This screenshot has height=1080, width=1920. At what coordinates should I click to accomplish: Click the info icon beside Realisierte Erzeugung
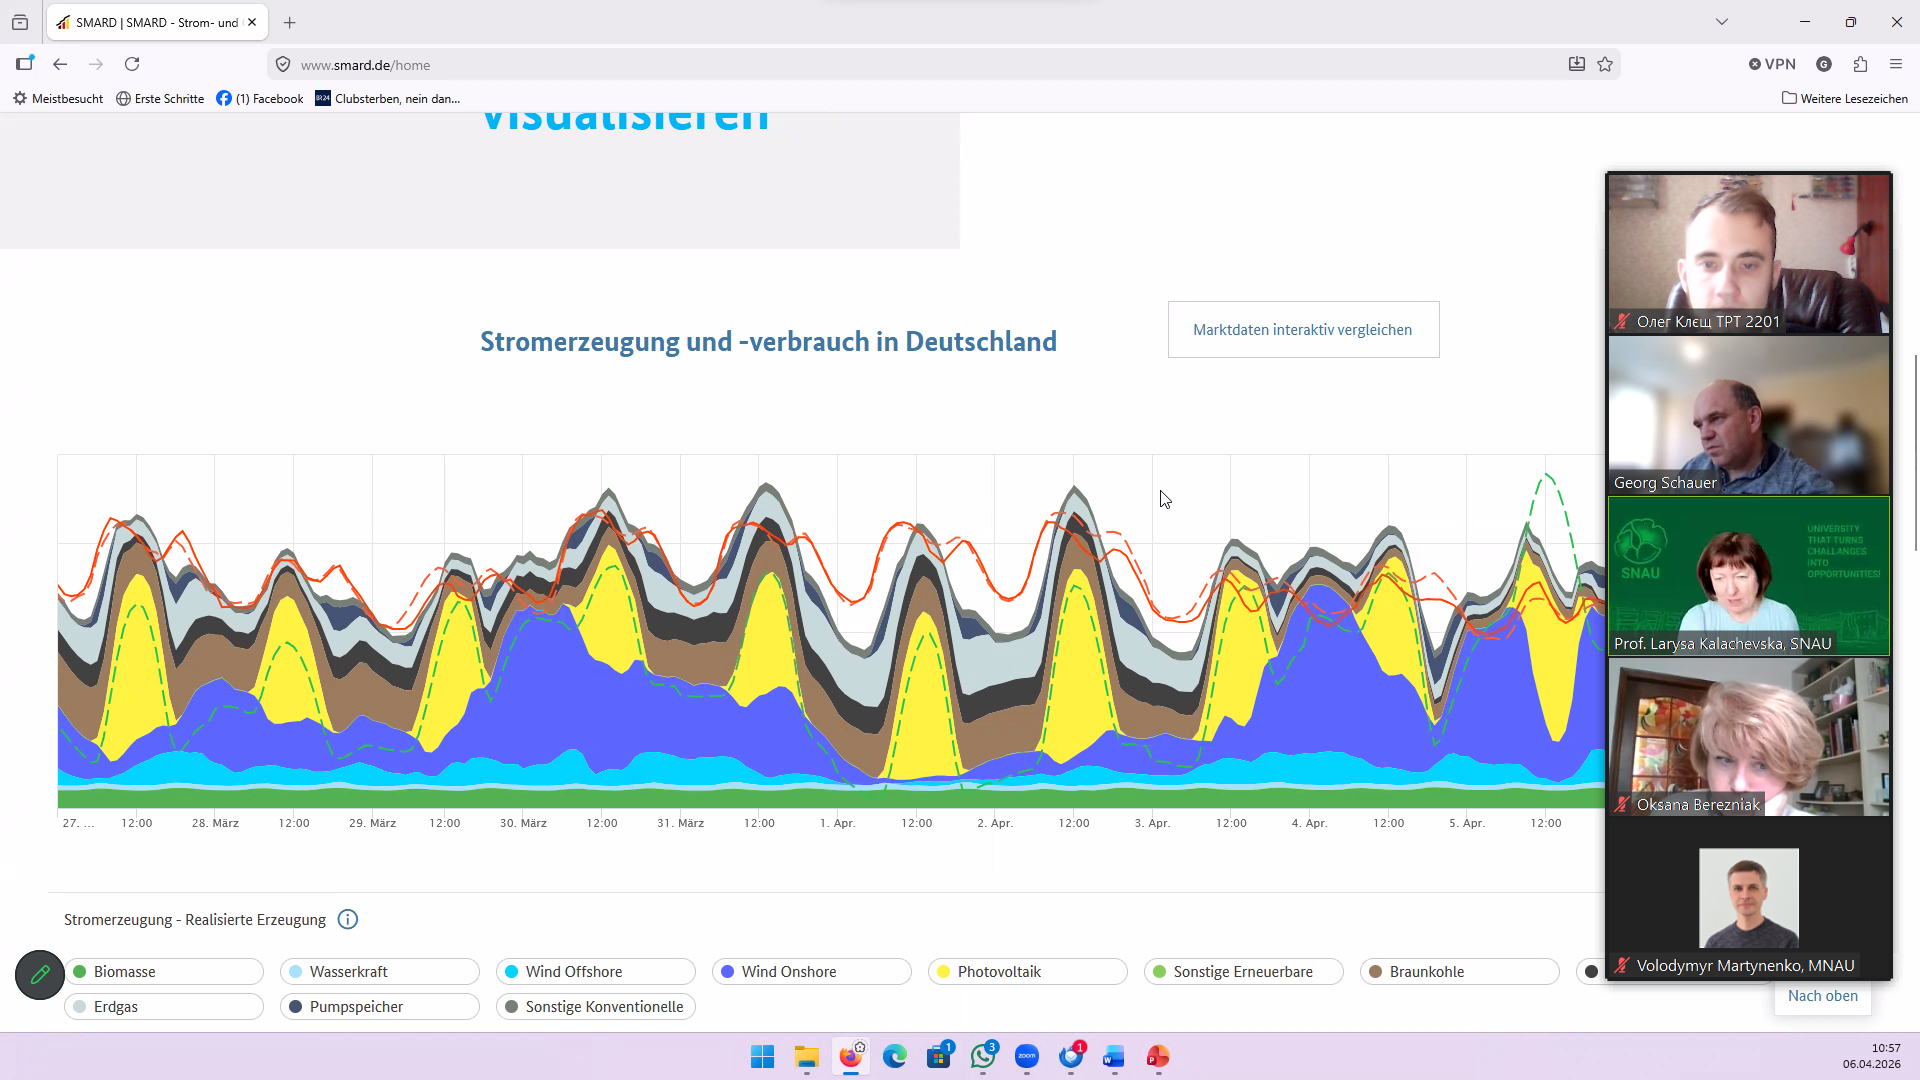point(347,919)
